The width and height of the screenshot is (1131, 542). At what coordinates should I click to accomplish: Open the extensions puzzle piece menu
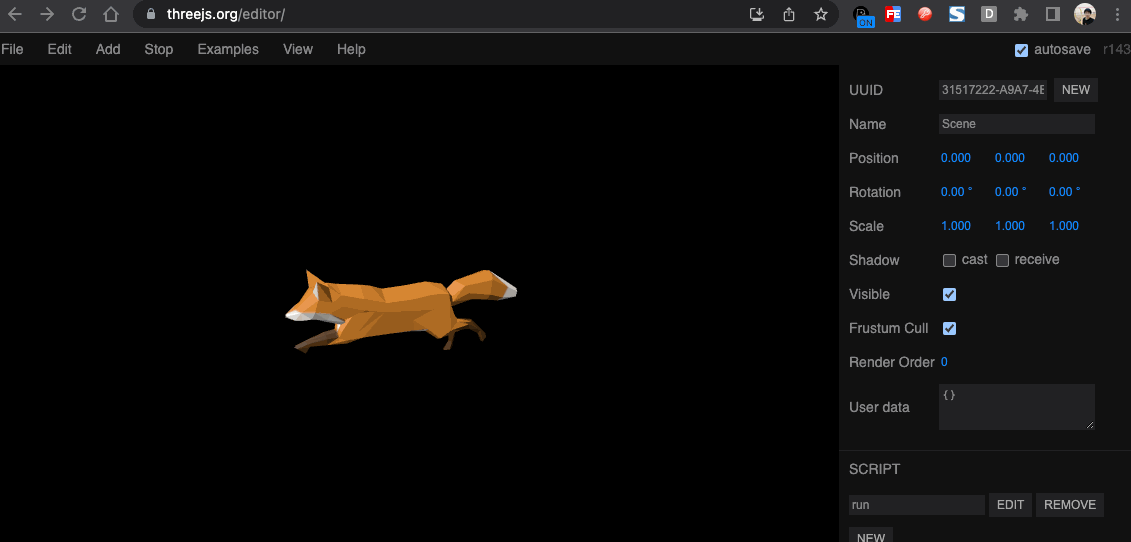pos(1021,14)
